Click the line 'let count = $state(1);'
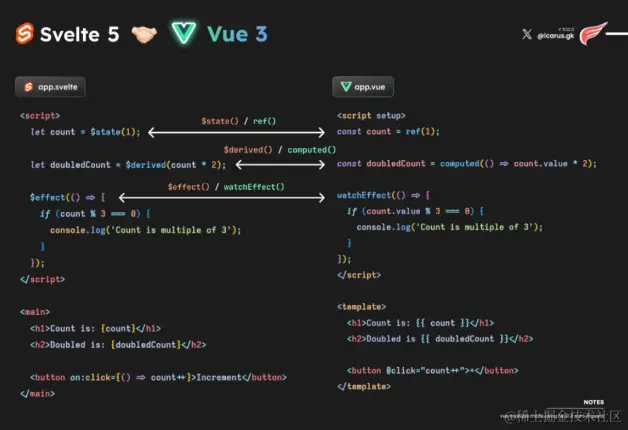Image resolution: width=628 pixels, height=430 pixels. [85, 132]
